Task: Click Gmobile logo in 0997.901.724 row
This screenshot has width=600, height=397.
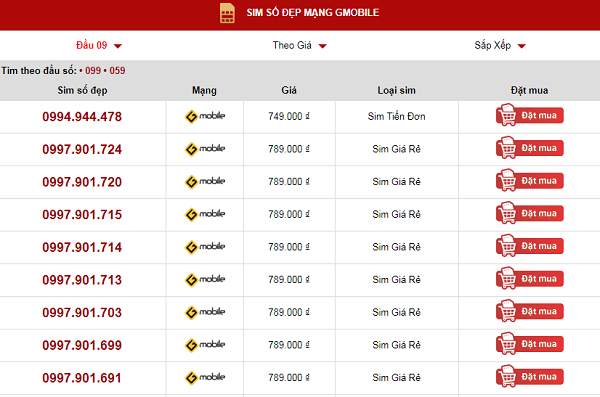Action: pos(205,149)
